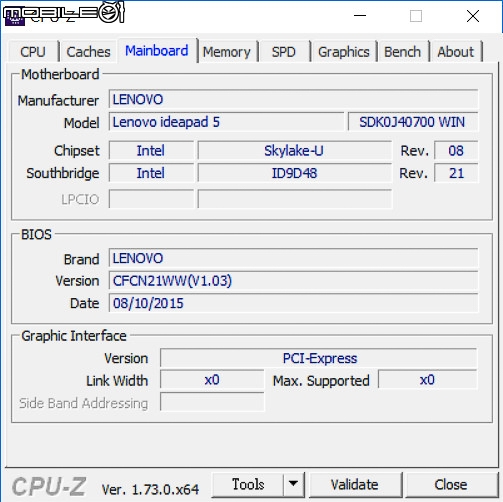This screenshot has width=503, height=502.
Task: Open the SPD tab
Action: pos(284,52)
